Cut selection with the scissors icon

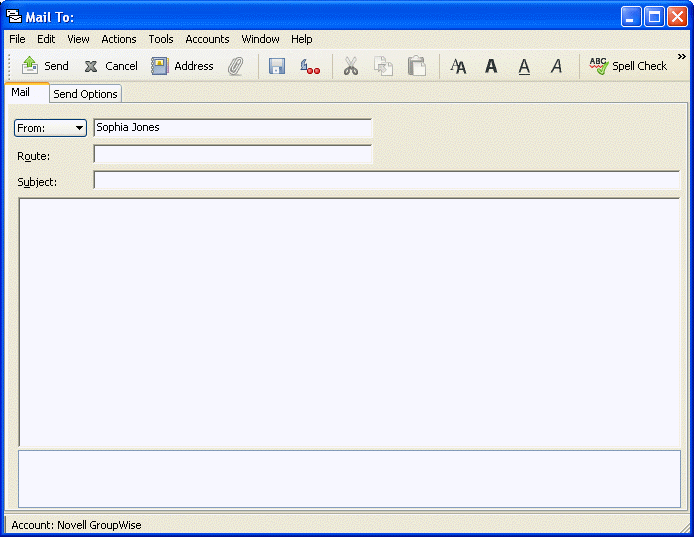351,66
